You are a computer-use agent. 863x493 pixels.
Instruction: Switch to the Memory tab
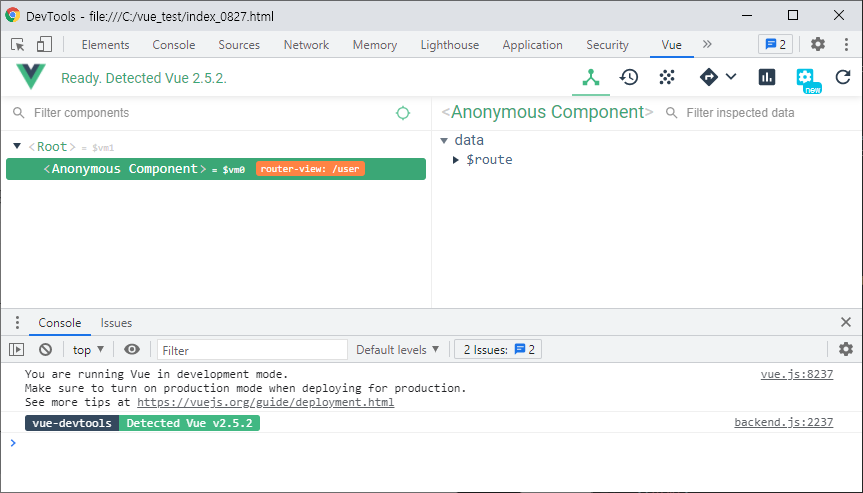click(x=375, y=45)
